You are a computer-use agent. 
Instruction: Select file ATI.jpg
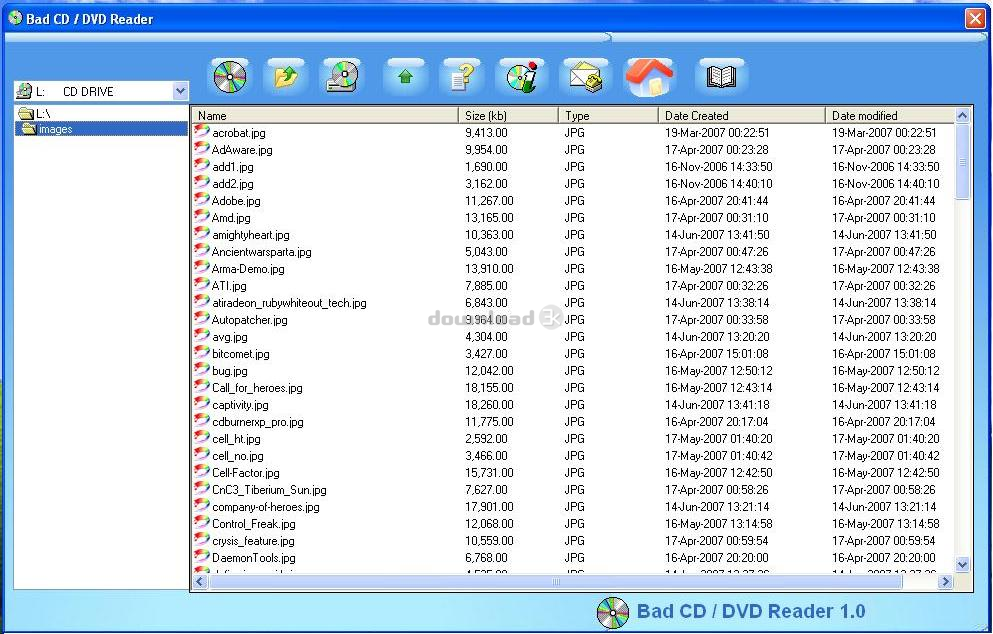click(x=229, y=286)
